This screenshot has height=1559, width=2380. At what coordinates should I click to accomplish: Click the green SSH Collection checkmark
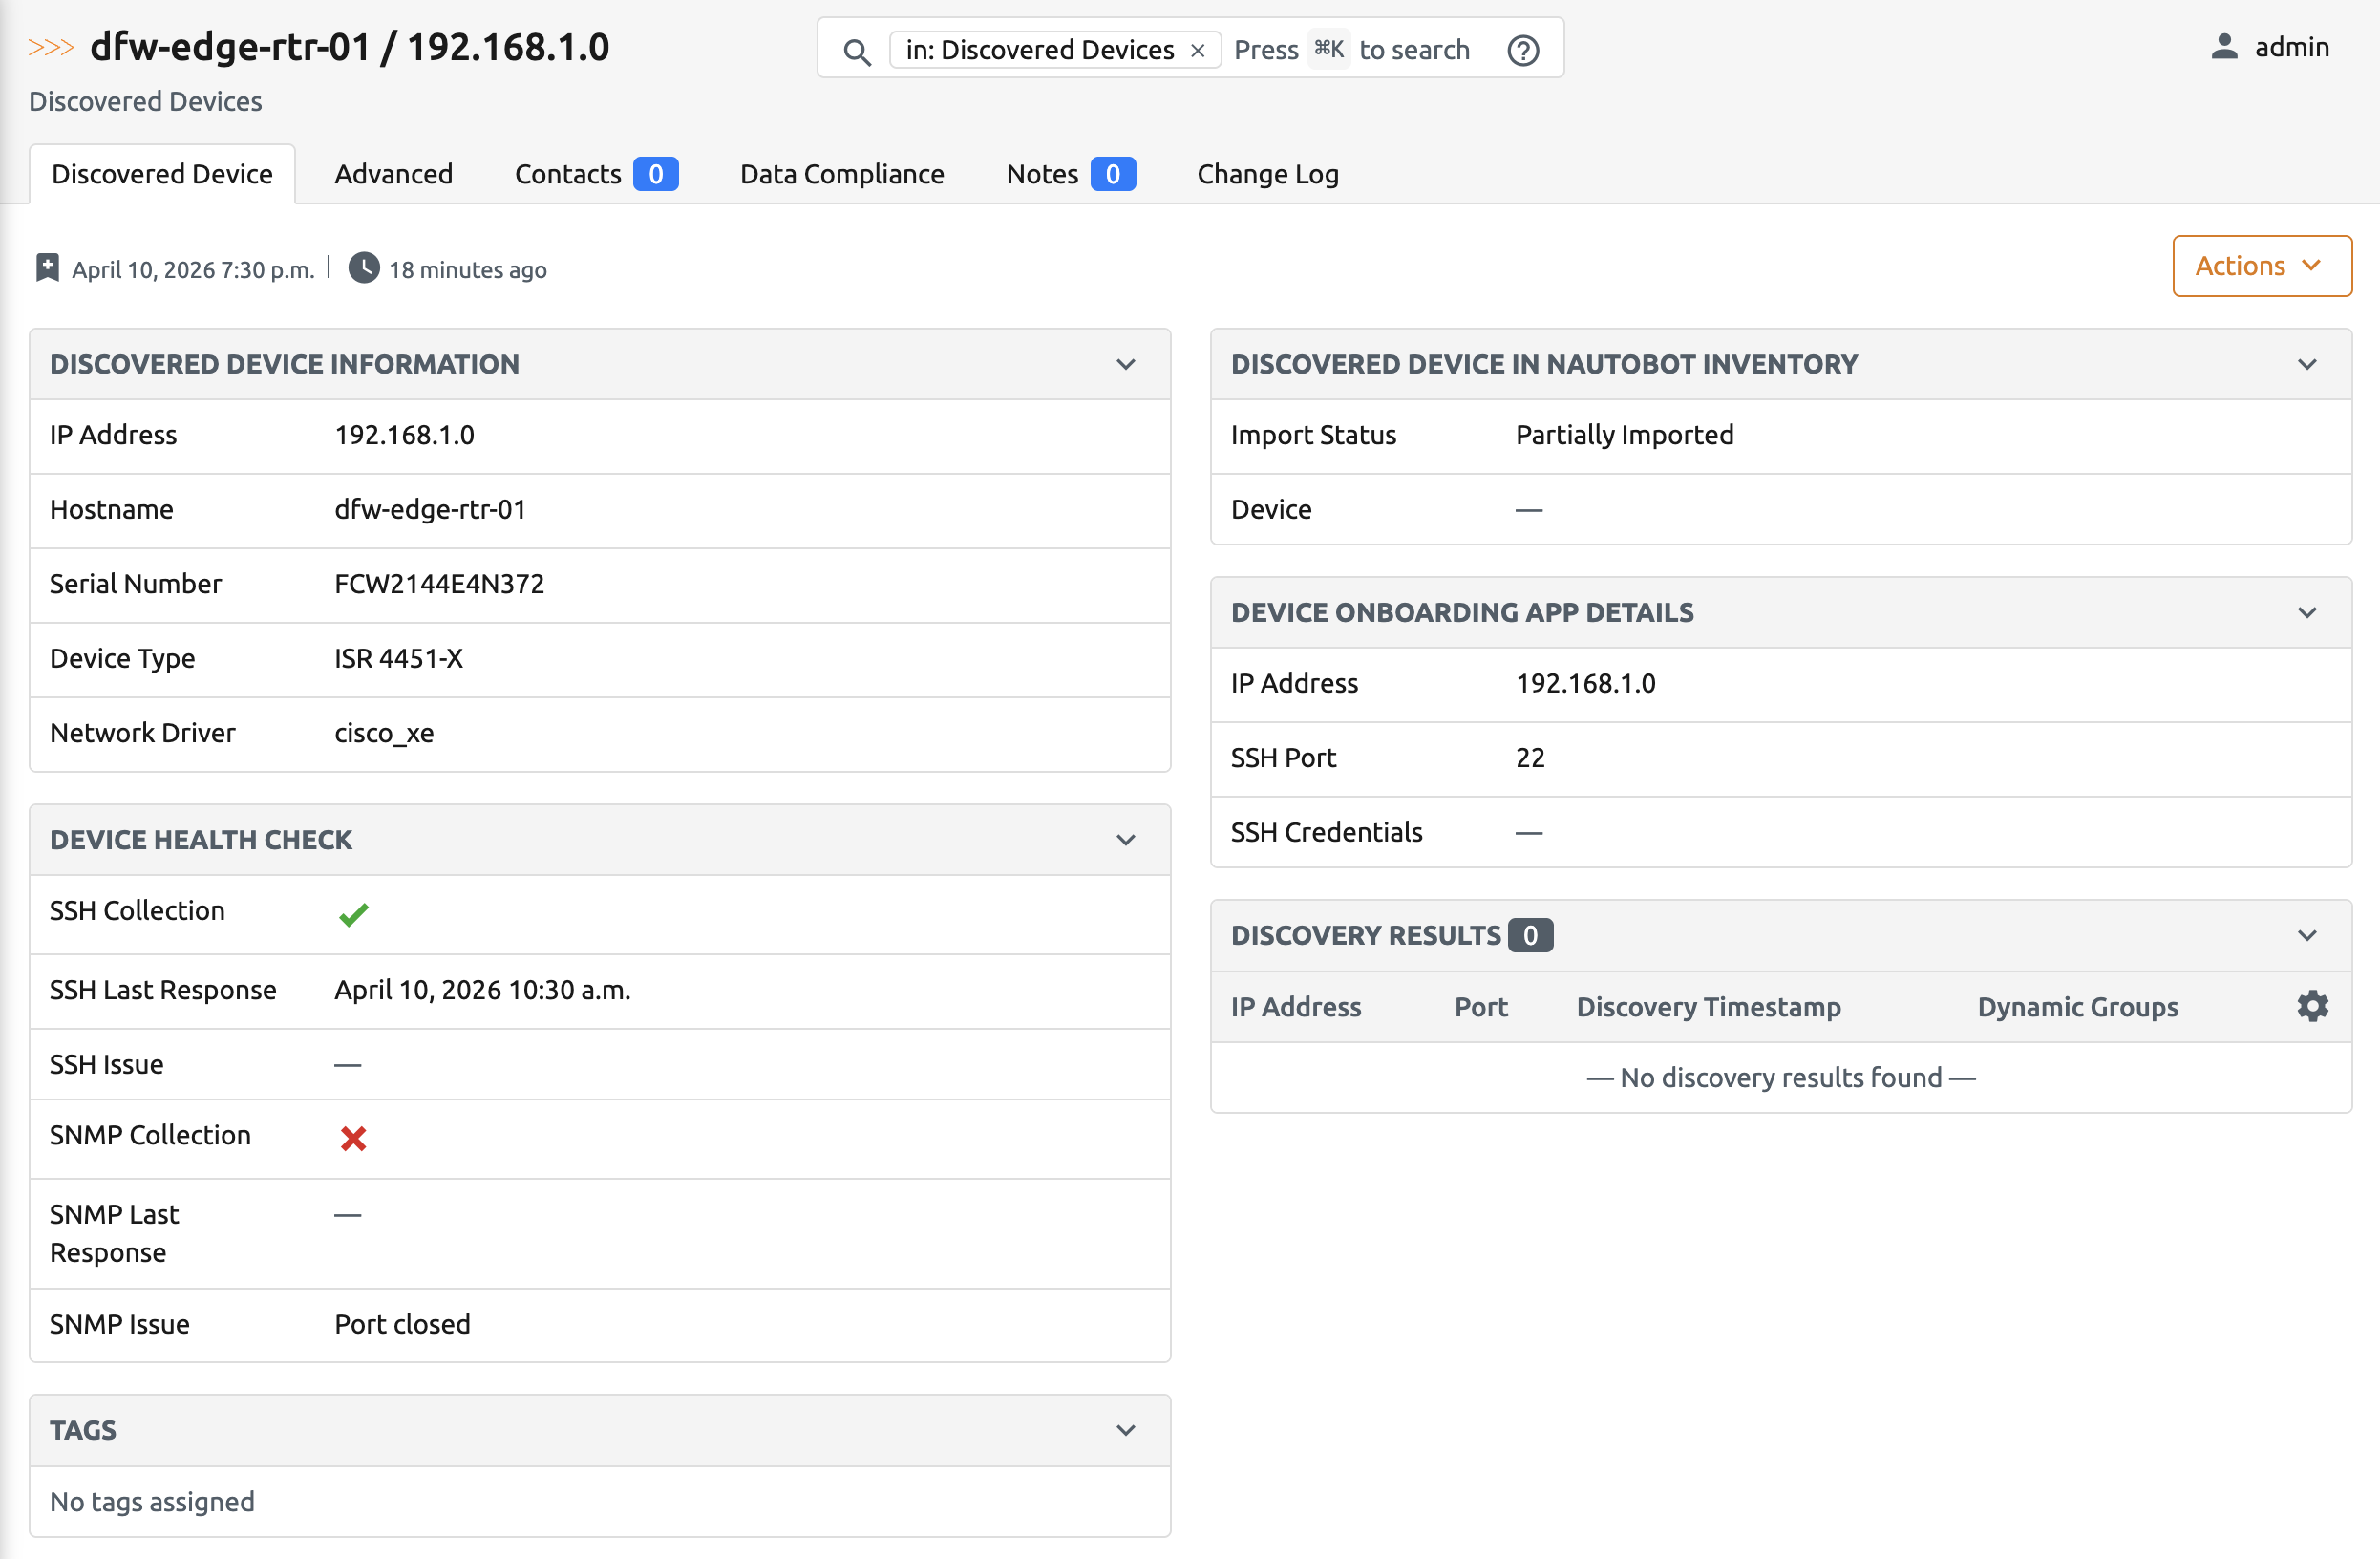tap(353, 914)
